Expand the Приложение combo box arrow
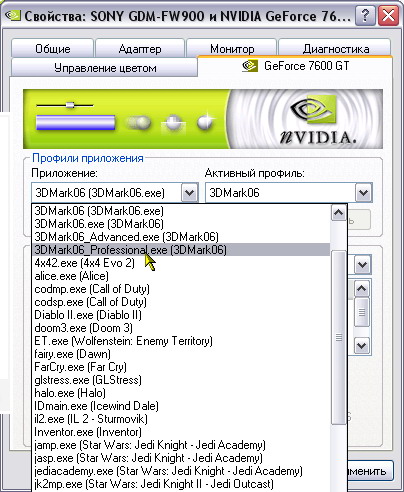Screen dimensions: 404x492 (x=189, y=192)
